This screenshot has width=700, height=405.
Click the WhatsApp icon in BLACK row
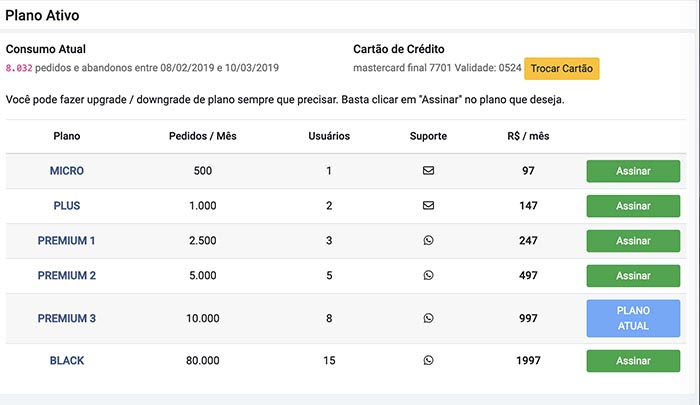pyautogui.click(x=428, y=360)
